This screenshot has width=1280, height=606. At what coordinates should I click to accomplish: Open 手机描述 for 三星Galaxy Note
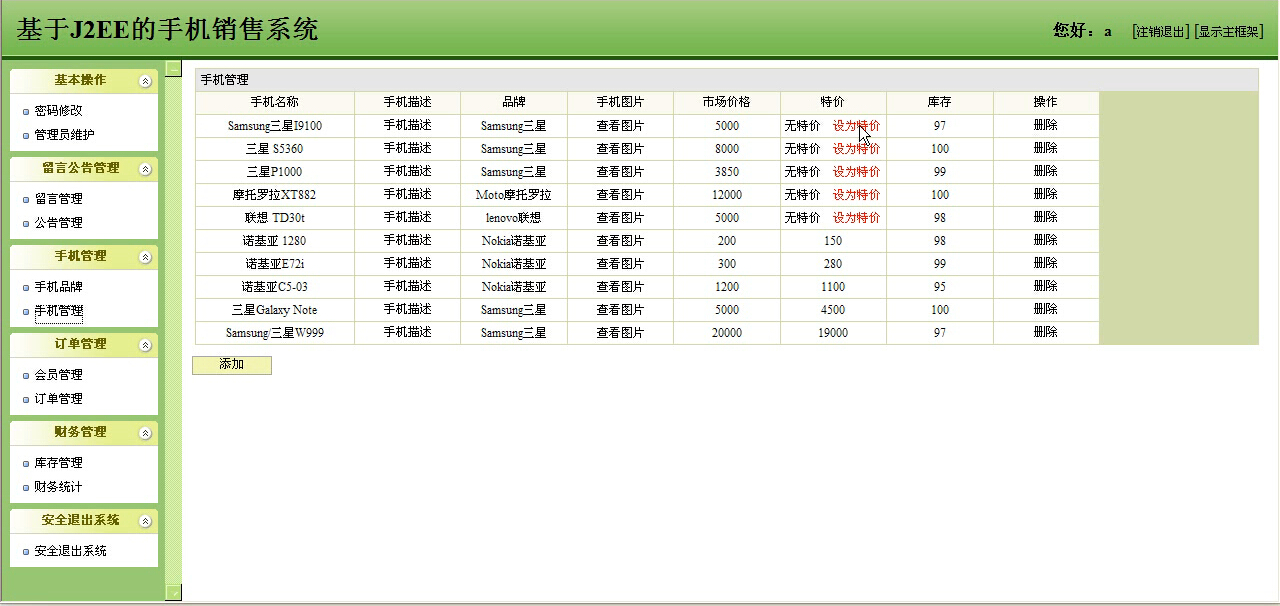[407, 309]
